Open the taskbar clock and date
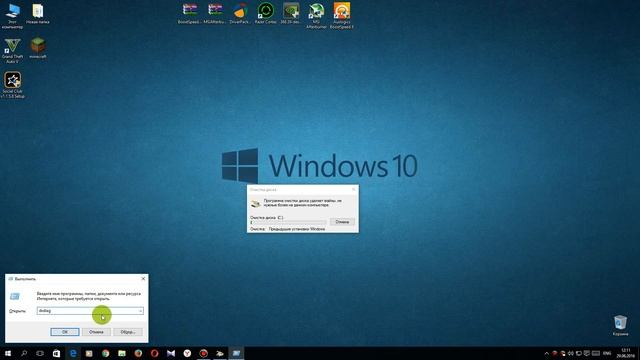 625,353
